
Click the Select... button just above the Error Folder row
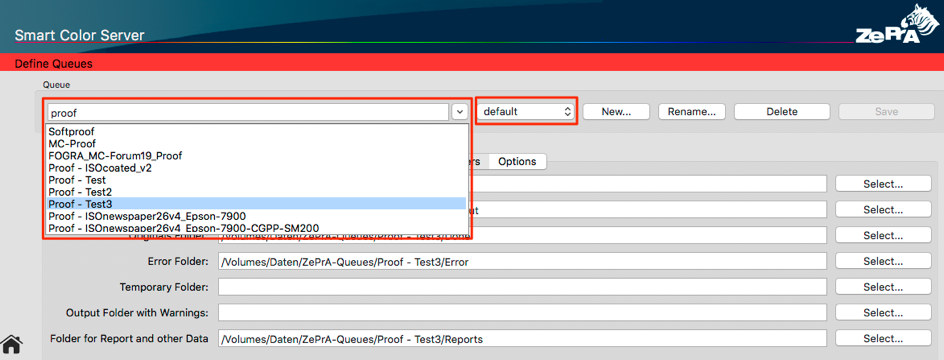click(883, 235)
